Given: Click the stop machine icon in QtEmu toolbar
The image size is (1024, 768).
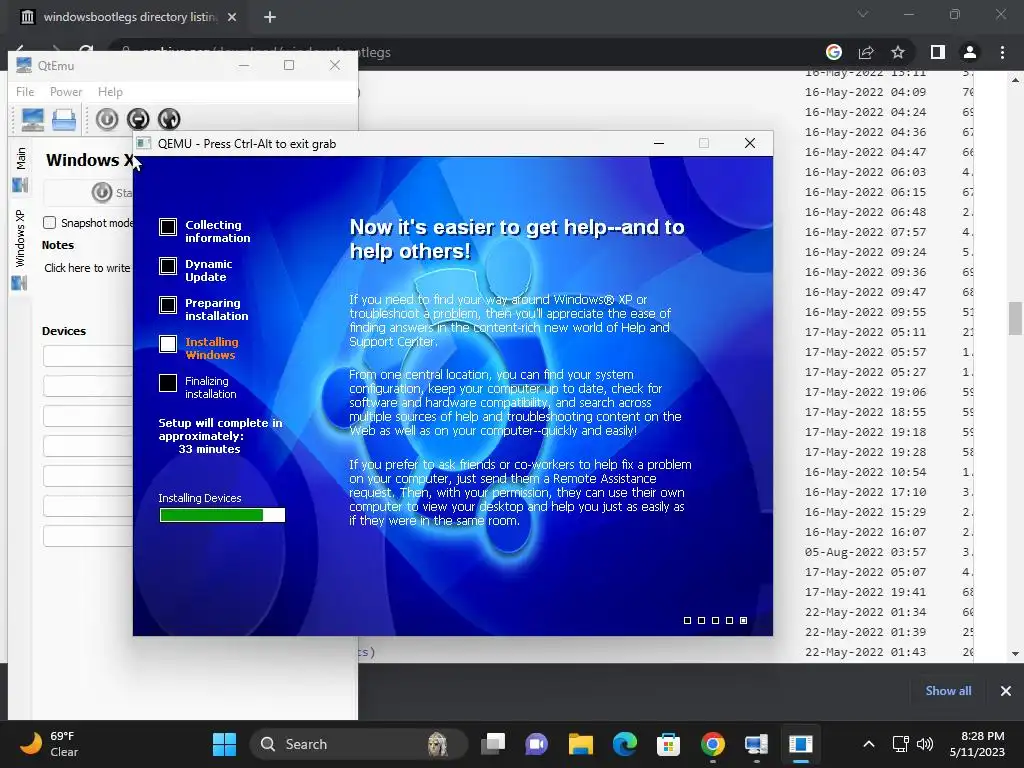Looking at the screenshot, I should click(x=138, y=119).
